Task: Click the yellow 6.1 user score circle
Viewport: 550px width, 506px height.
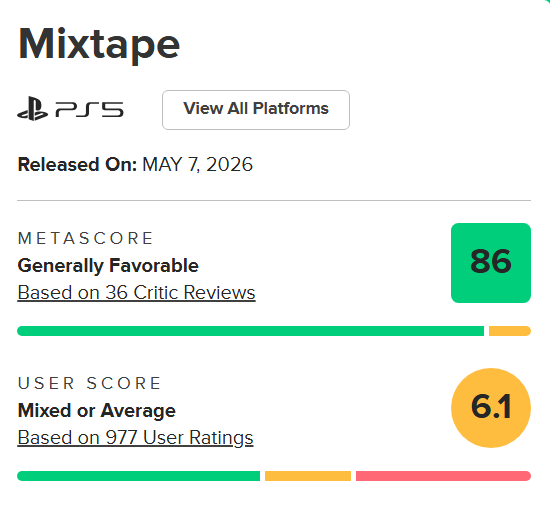Action: [x=491, y=408]
